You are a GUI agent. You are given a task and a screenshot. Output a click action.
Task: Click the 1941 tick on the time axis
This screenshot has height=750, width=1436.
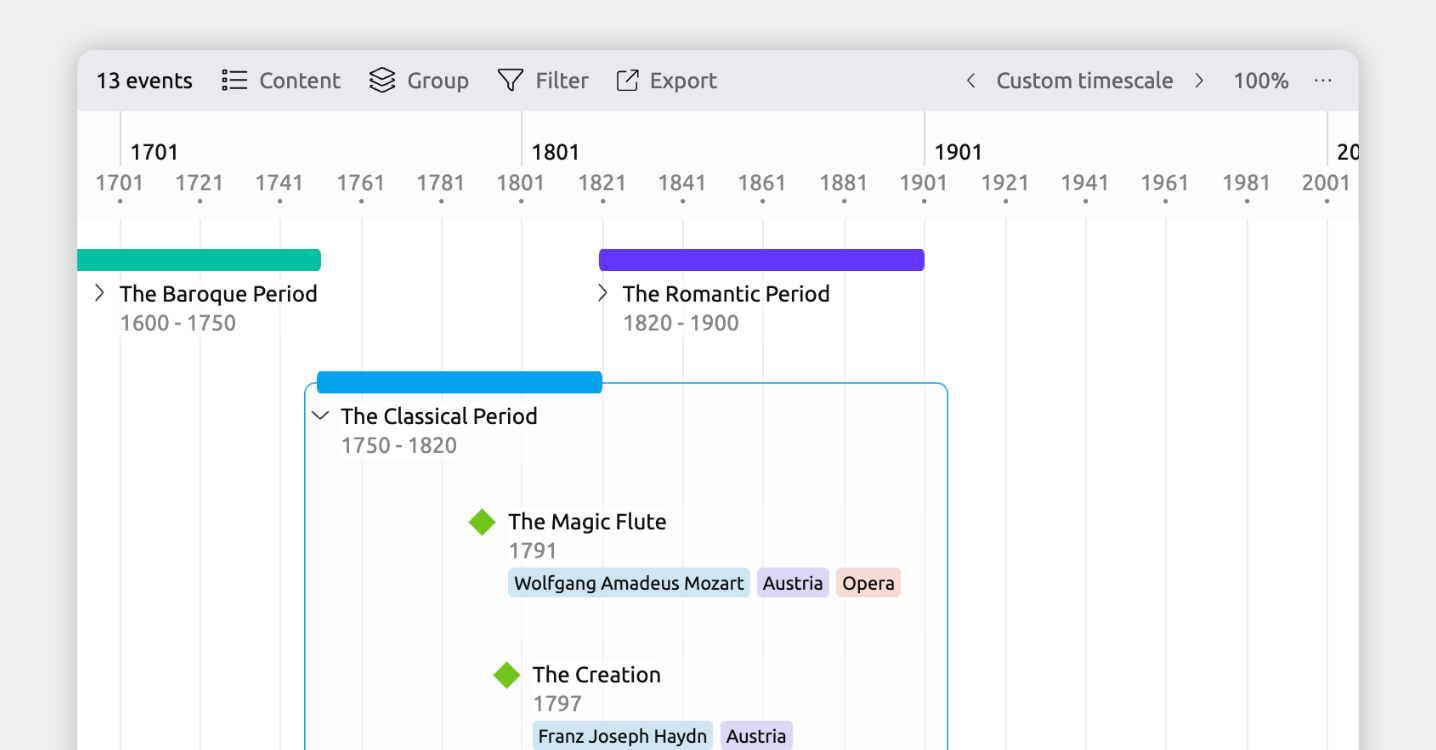[x=1085, y=183]
